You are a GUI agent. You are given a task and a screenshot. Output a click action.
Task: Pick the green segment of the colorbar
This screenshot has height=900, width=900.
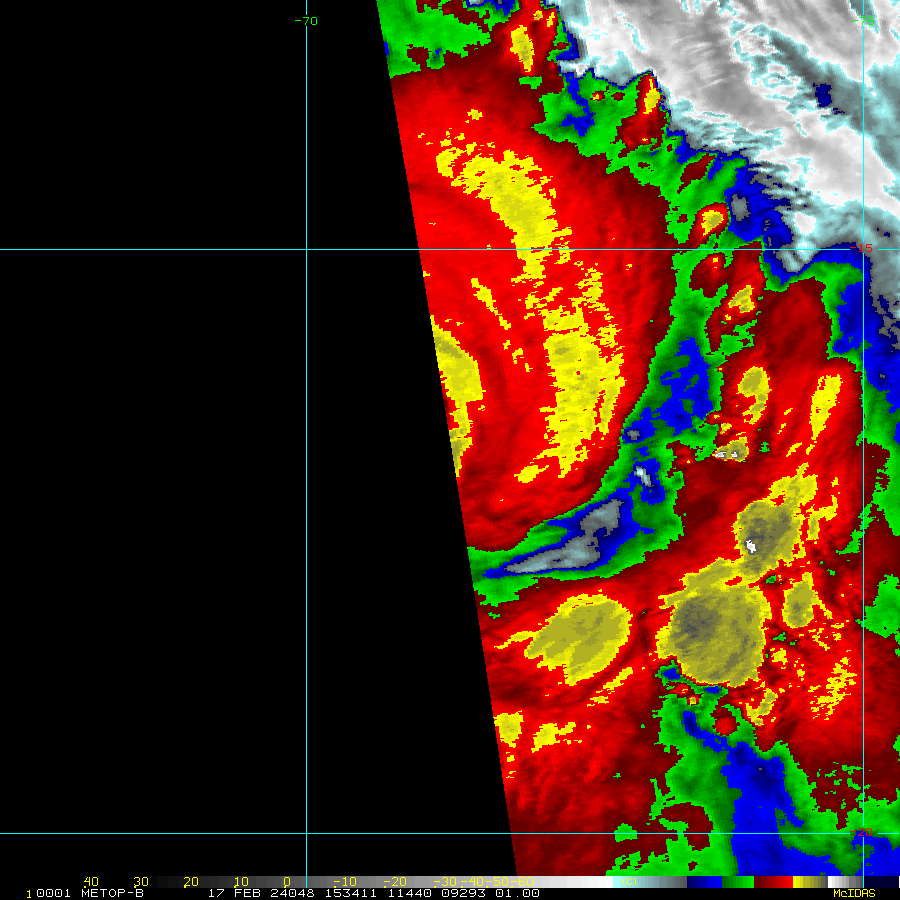coord(738,882)
